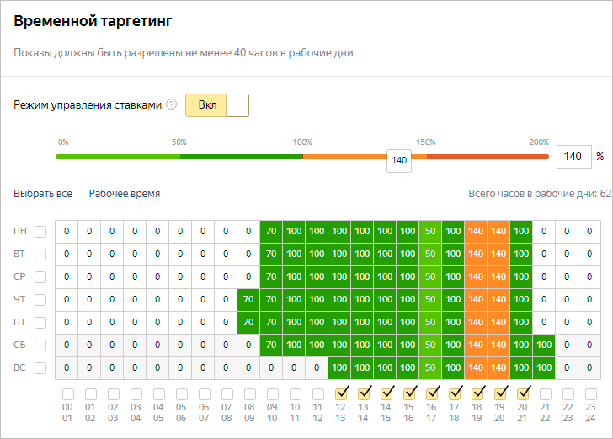Viewport: 613px width, 439px height.
Task: Toggle the «Вкл» bid management switch
Action: pyautogui.click(x=216, y=105)
